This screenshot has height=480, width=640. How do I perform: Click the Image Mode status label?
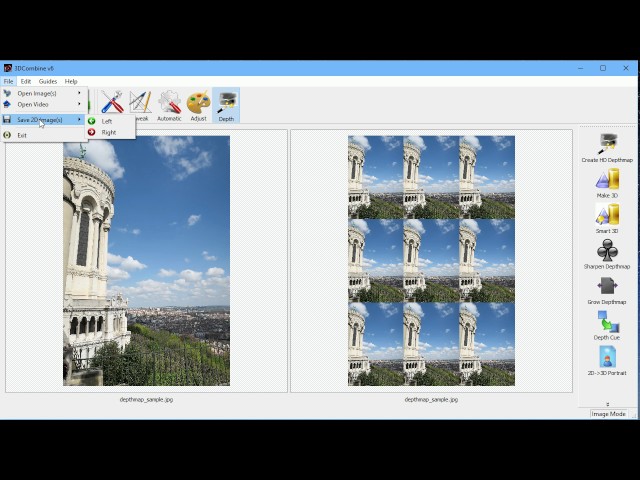(609, 414)
